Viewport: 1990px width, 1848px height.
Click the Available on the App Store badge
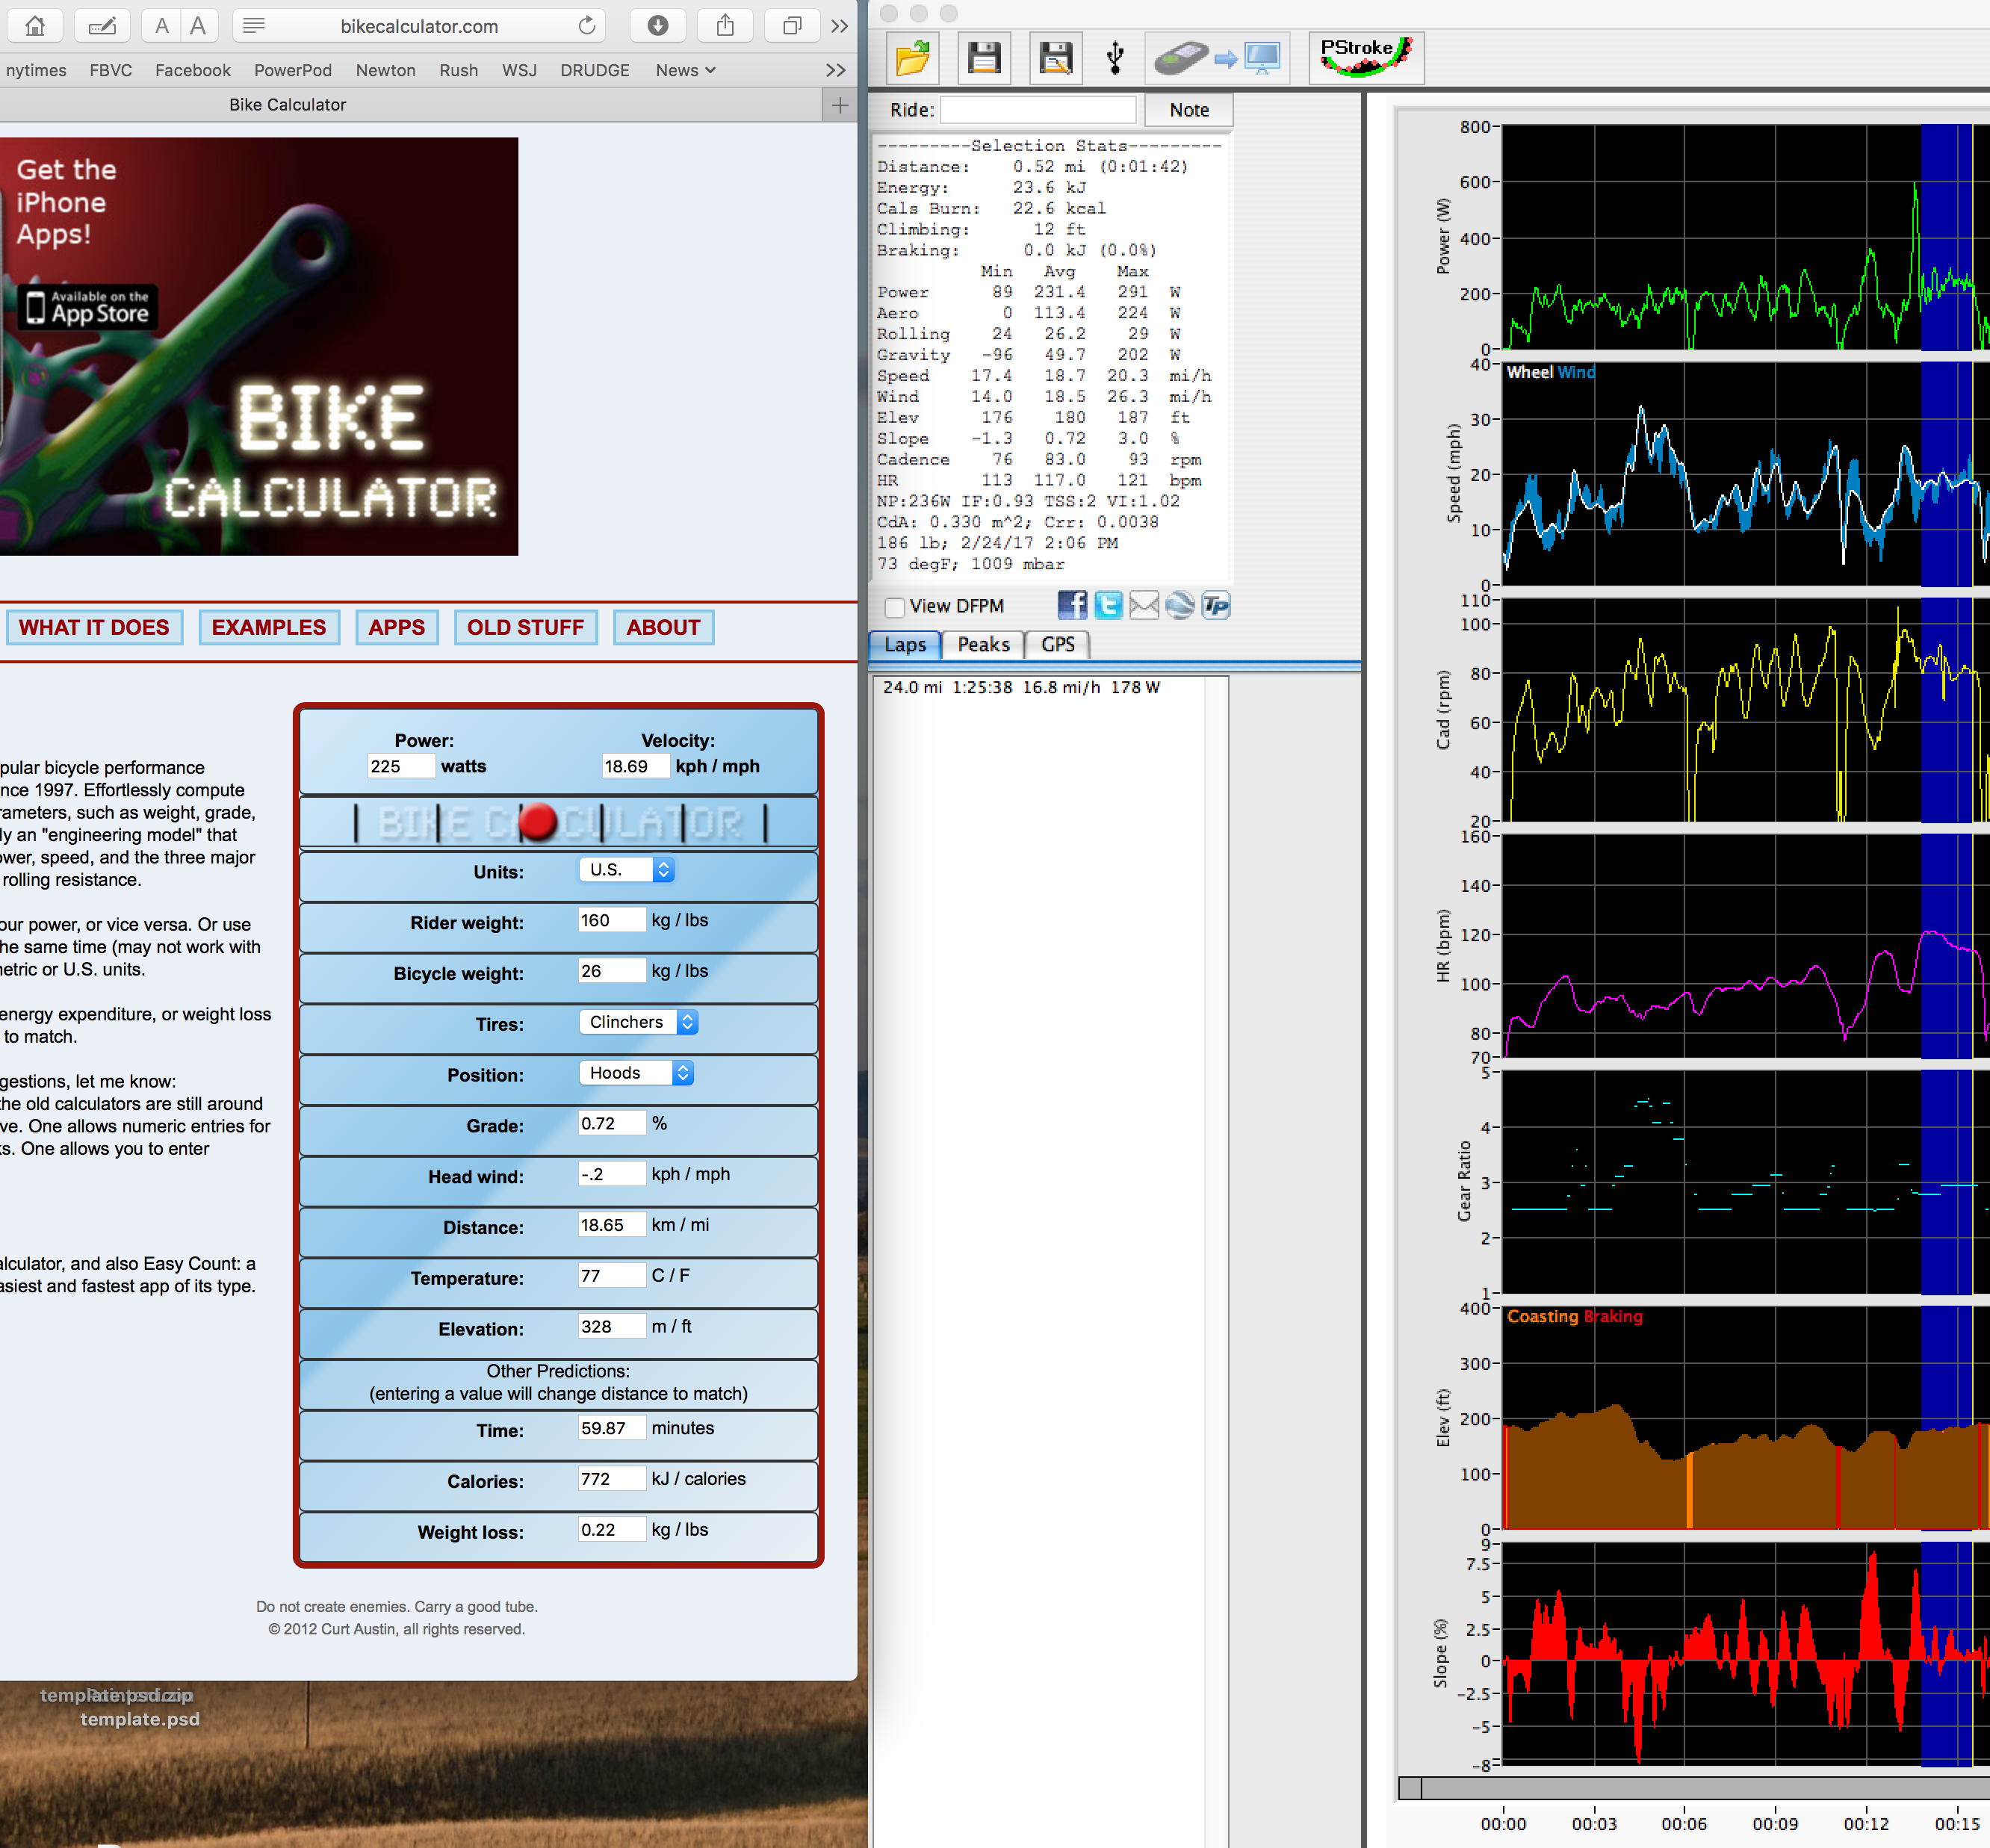88,307
